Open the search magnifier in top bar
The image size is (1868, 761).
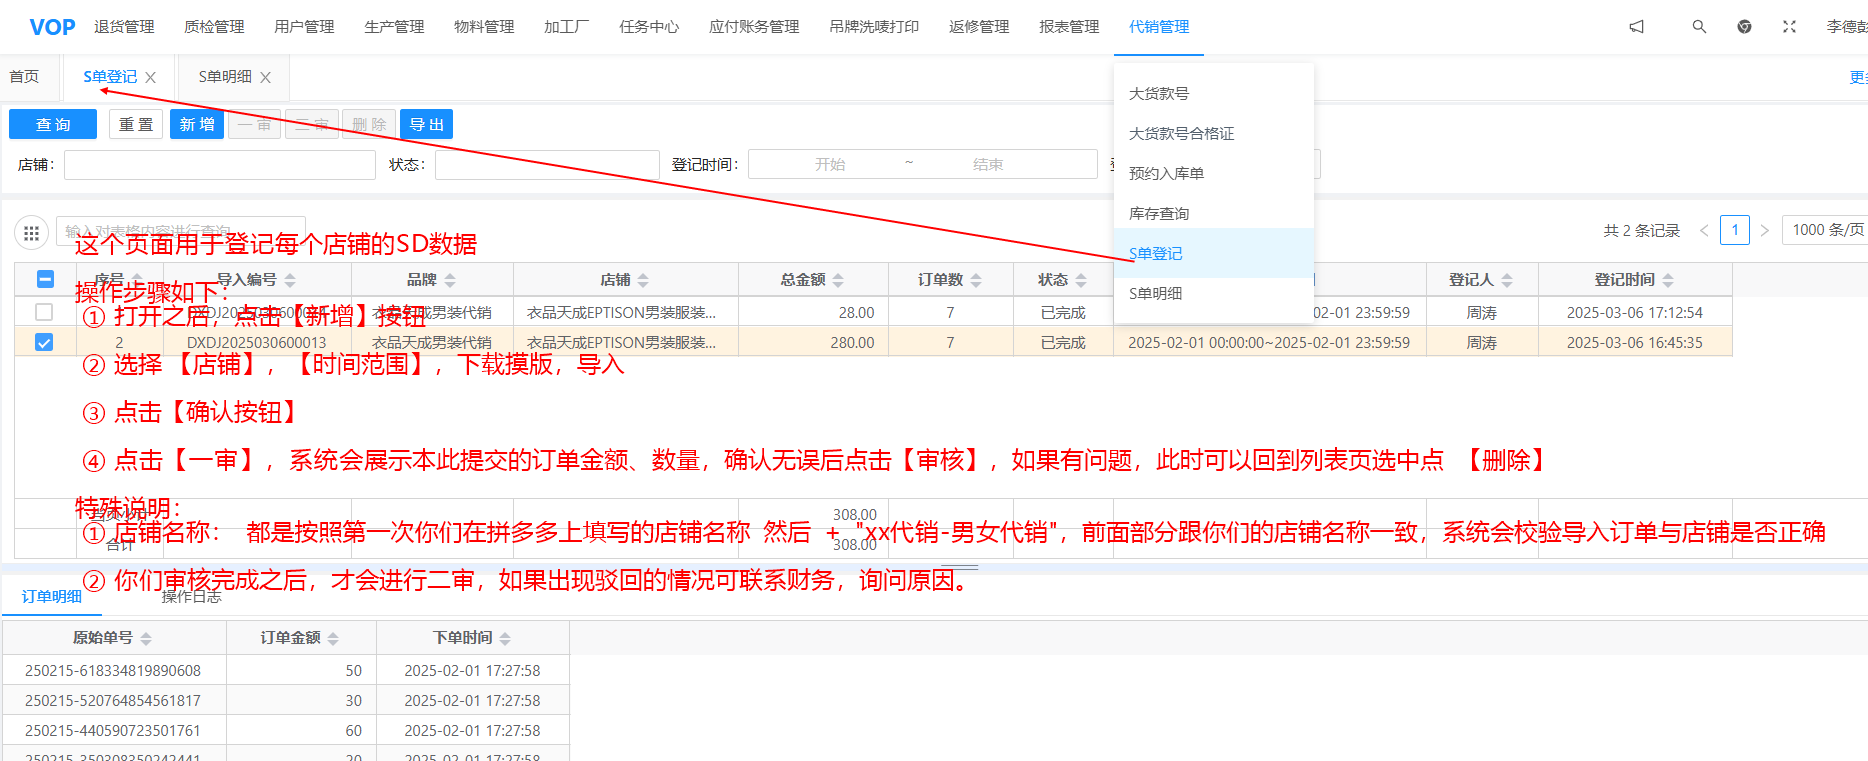click(x=1699, y=27)
